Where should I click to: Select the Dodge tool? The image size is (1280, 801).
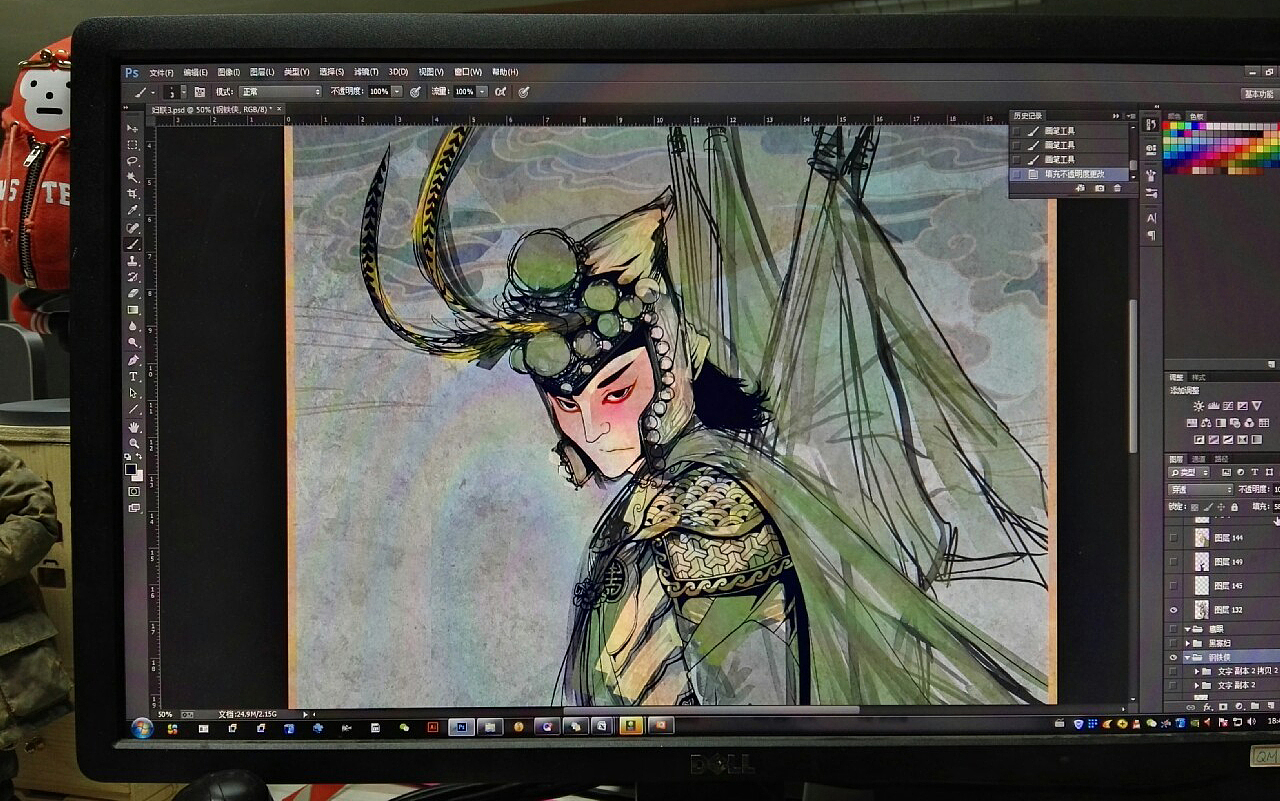pos(132,343)
